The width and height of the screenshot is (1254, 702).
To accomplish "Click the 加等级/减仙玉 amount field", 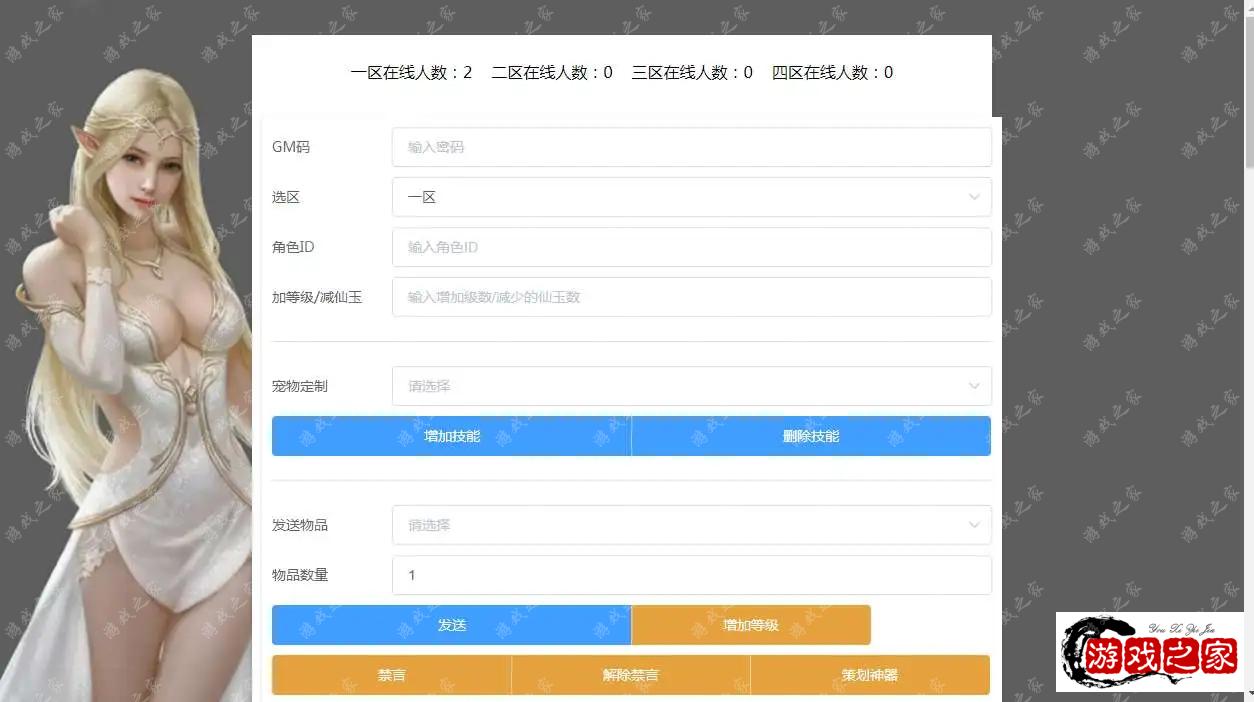I will (691, 297).
